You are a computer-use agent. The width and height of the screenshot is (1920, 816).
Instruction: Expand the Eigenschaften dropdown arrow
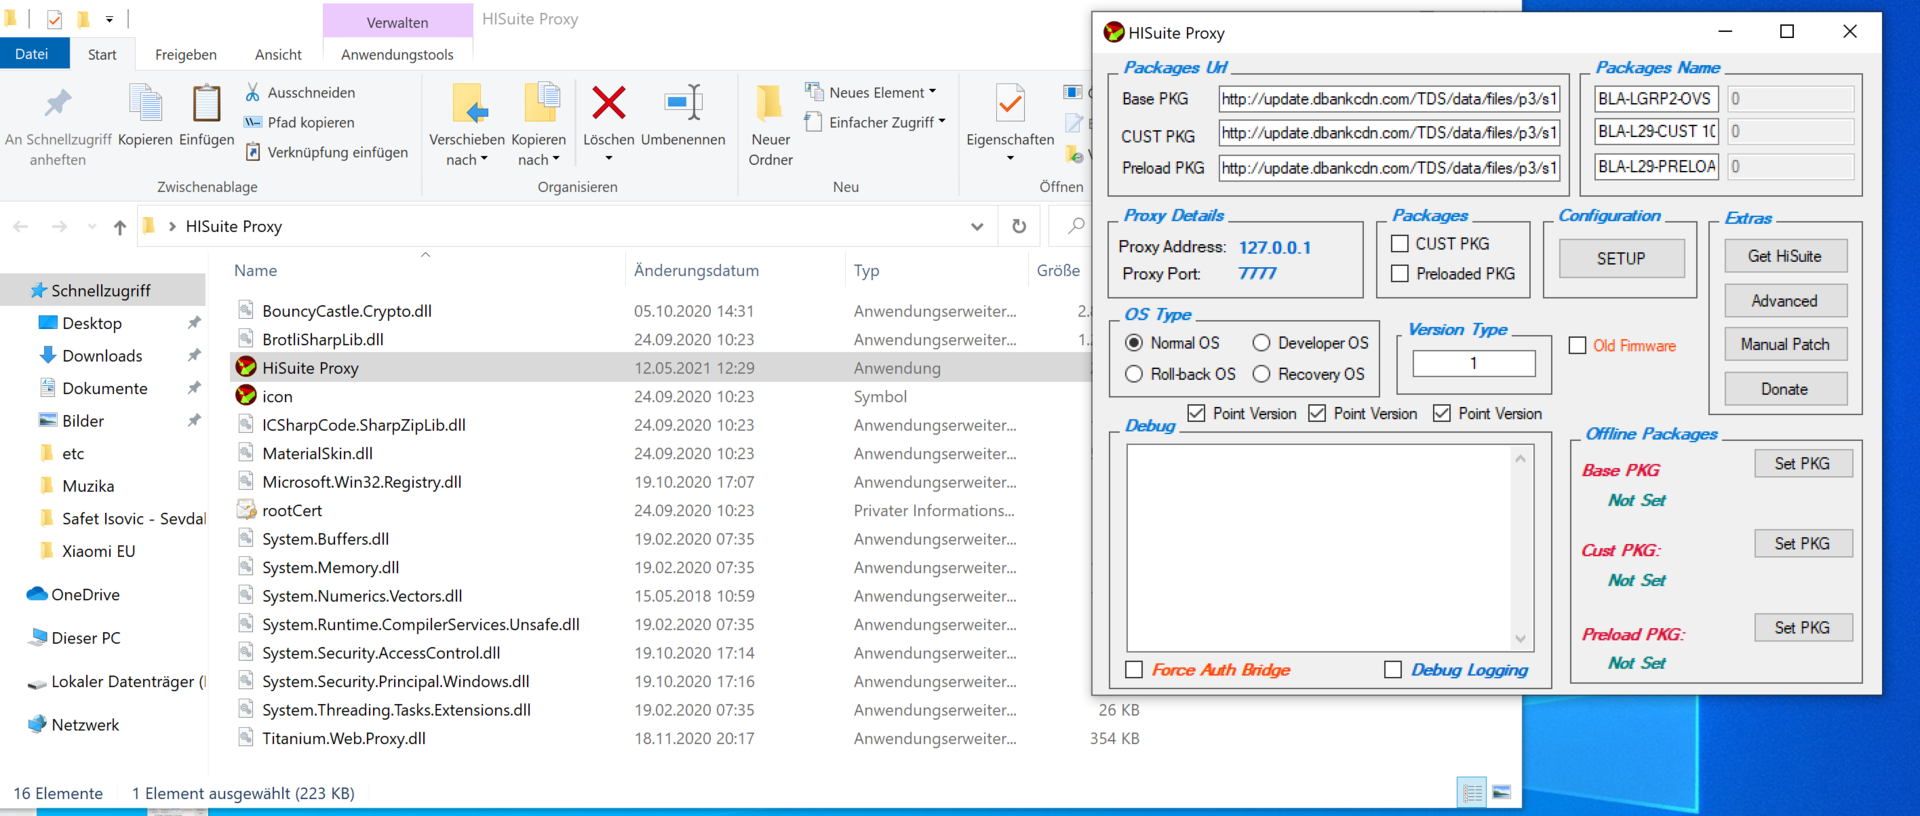tap(1010, 159)
